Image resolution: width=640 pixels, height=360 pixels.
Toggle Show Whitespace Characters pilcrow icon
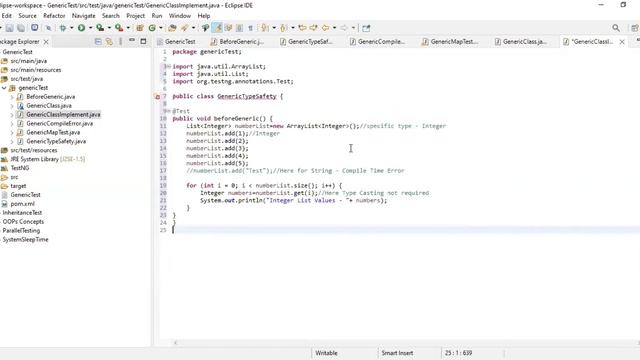click(x=251, y=28)
